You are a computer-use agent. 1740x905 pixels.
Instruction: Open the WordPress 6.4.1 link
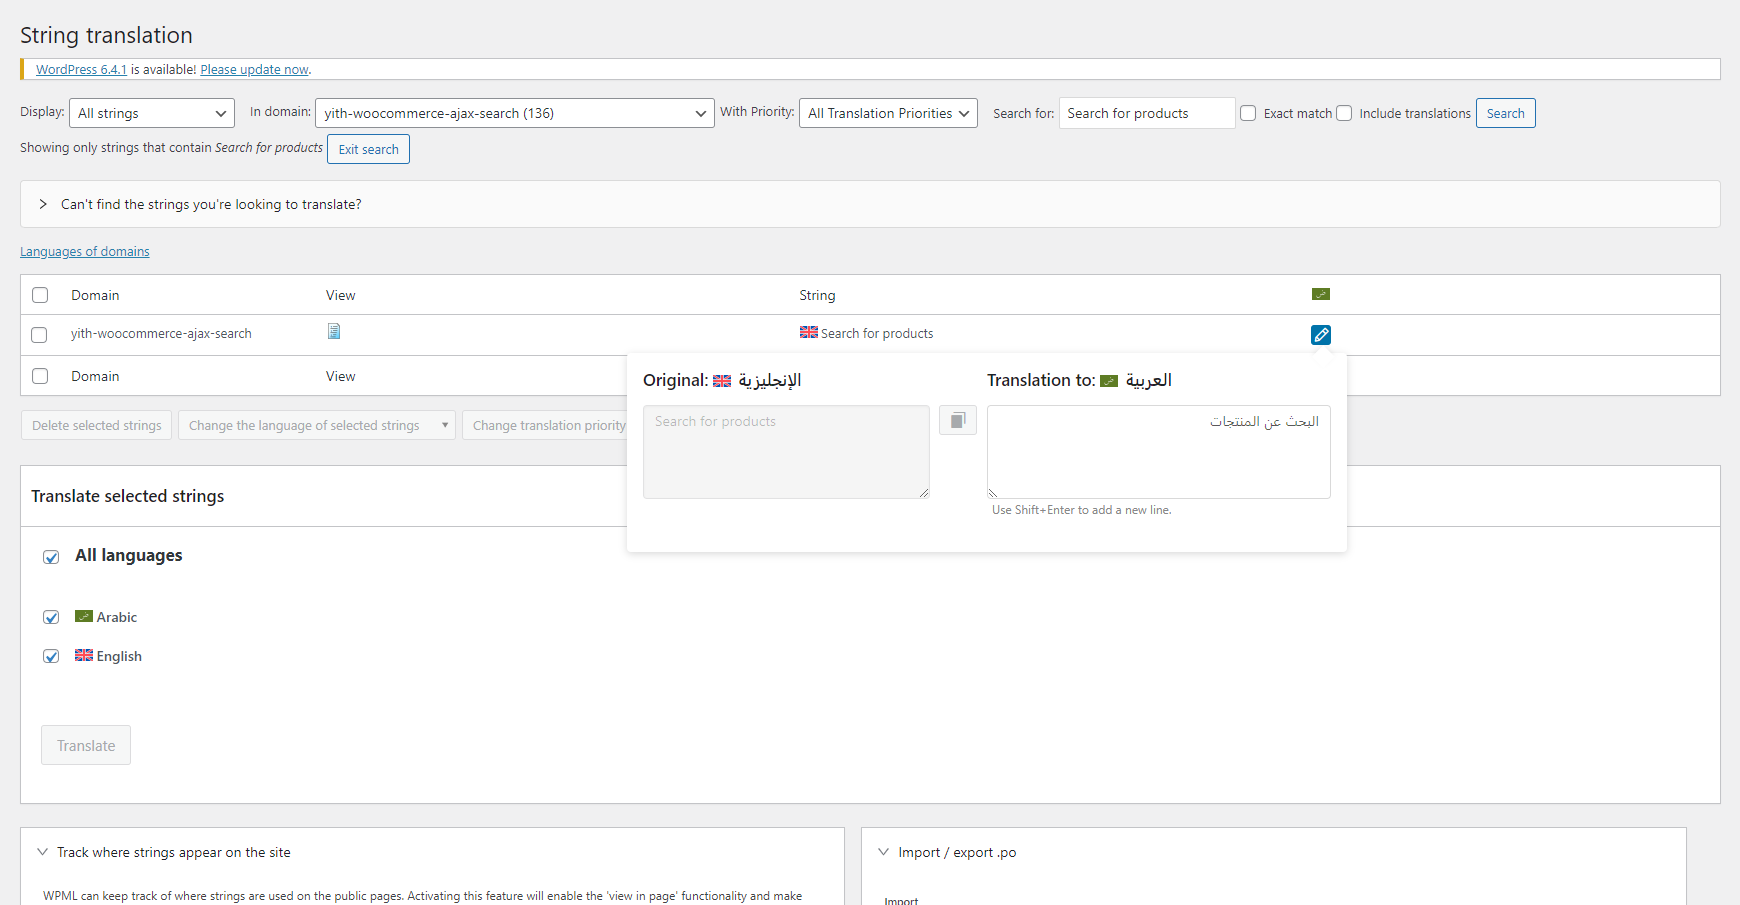[81, 69]
